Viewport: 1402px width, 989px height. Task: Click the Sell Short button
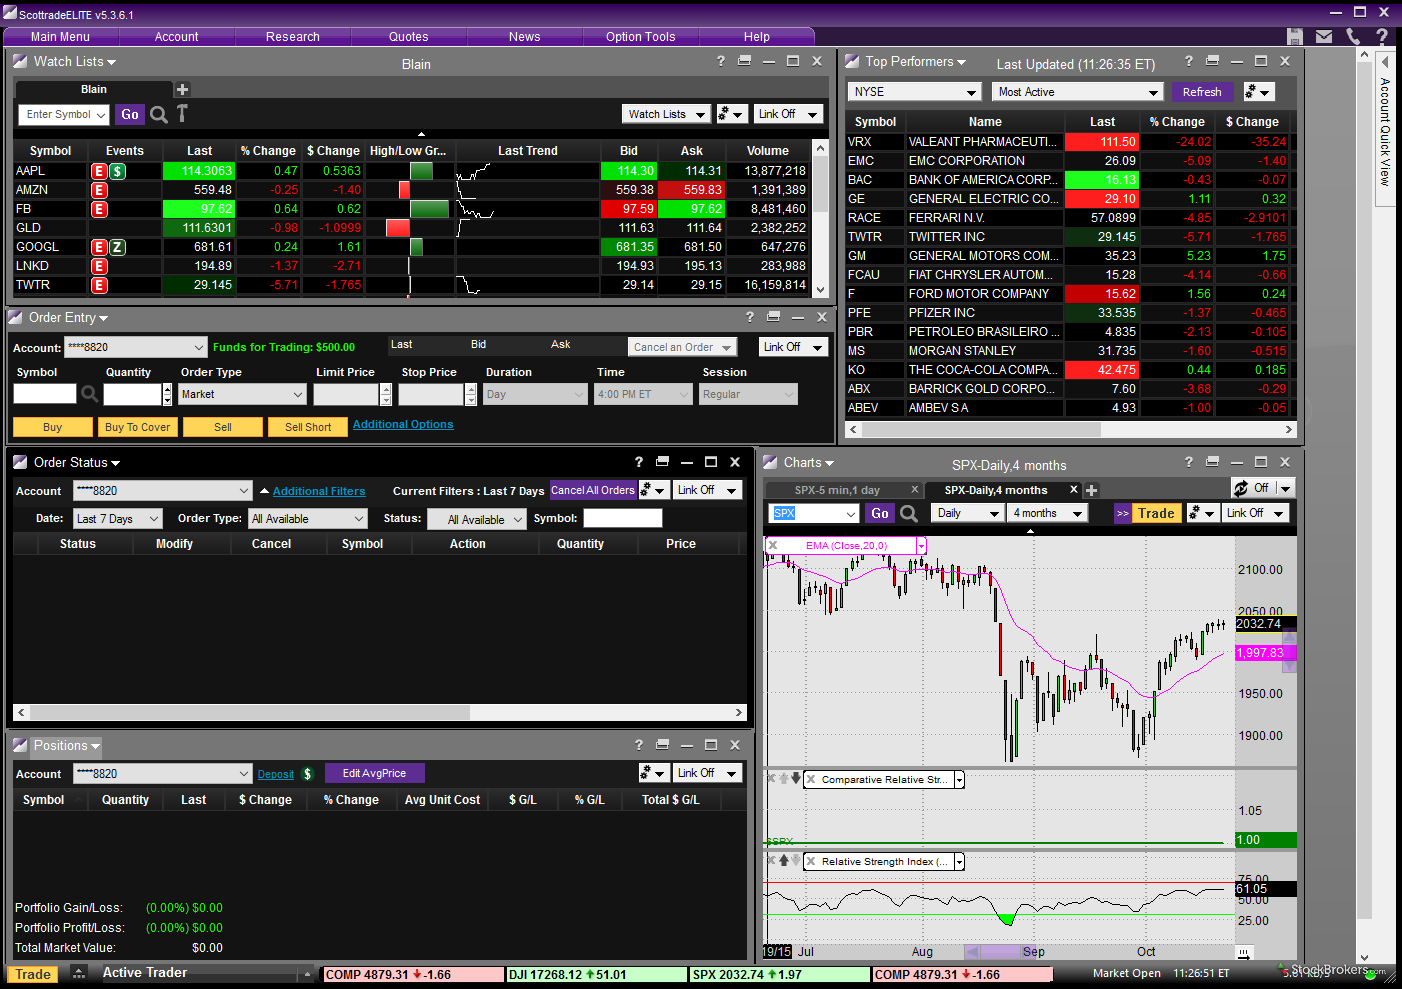308,427
